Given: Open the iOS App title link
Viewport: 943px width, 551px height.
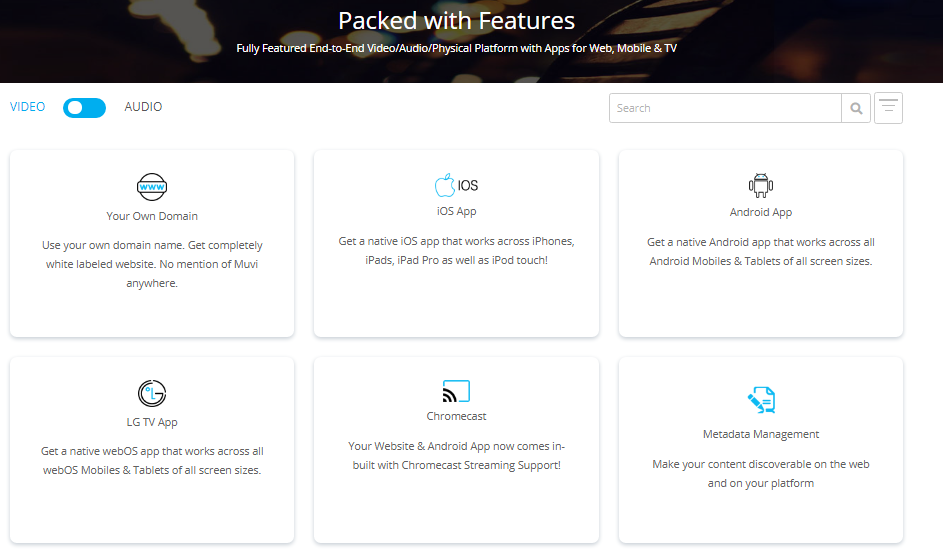Looking at the screenshot, I should (456, 211).
